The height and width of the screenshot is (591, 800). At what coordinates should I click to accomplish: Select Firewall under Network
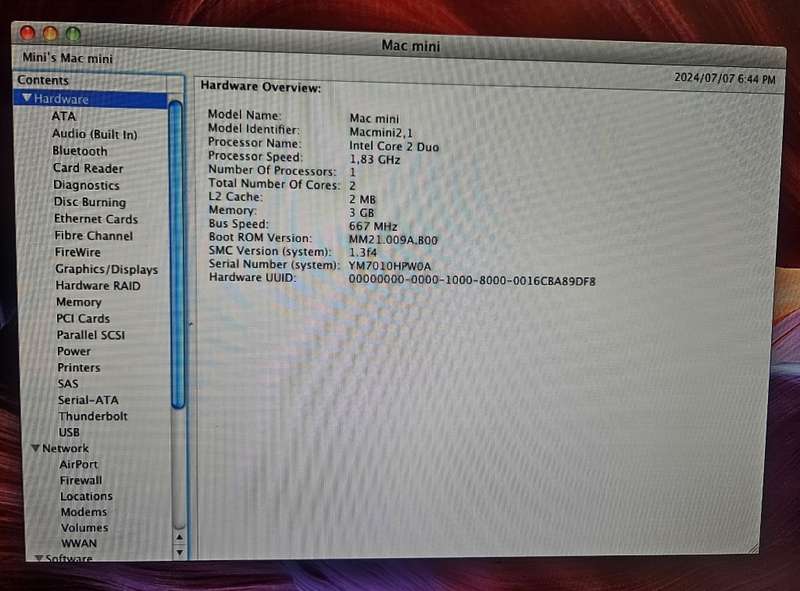tap(81, 480)
